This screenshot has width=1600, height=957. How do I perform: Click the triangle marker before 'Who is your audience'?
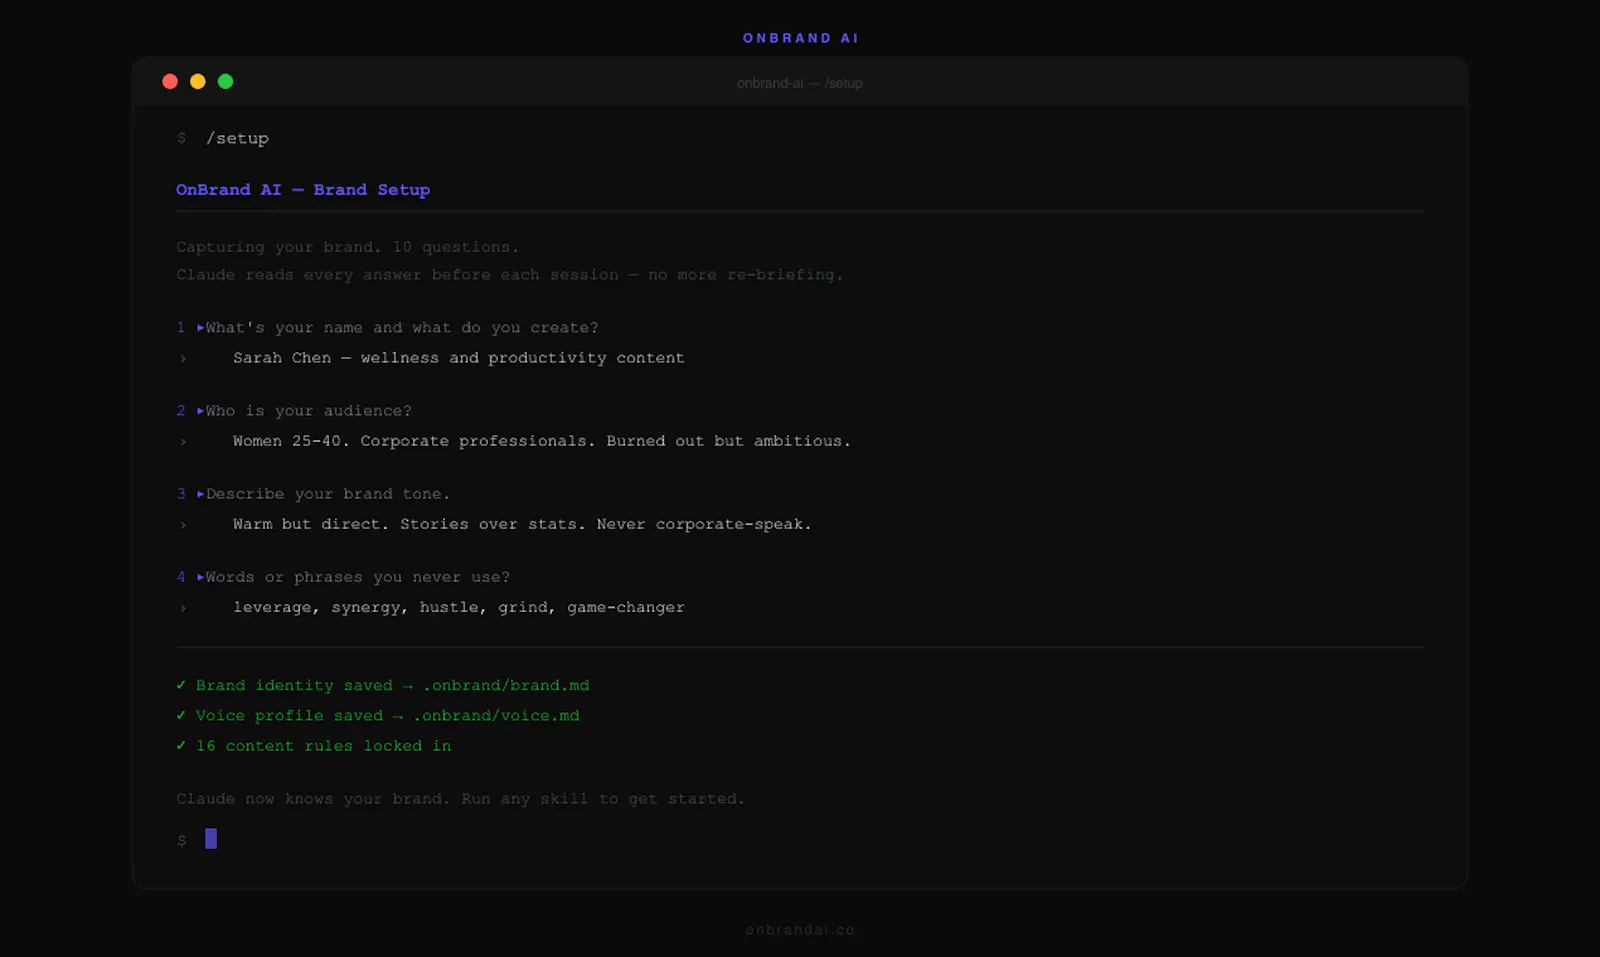(x=200, y=411)
